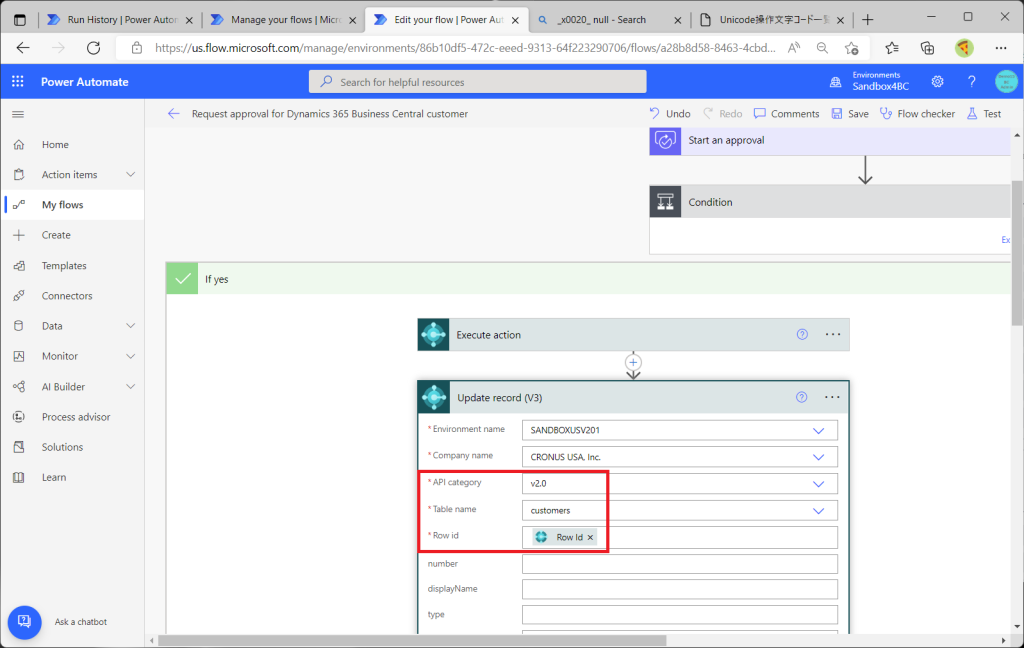This screenshot has width=1024, height=648.
Task: Switch to the Run History browser tab
Action: point(120,20)
